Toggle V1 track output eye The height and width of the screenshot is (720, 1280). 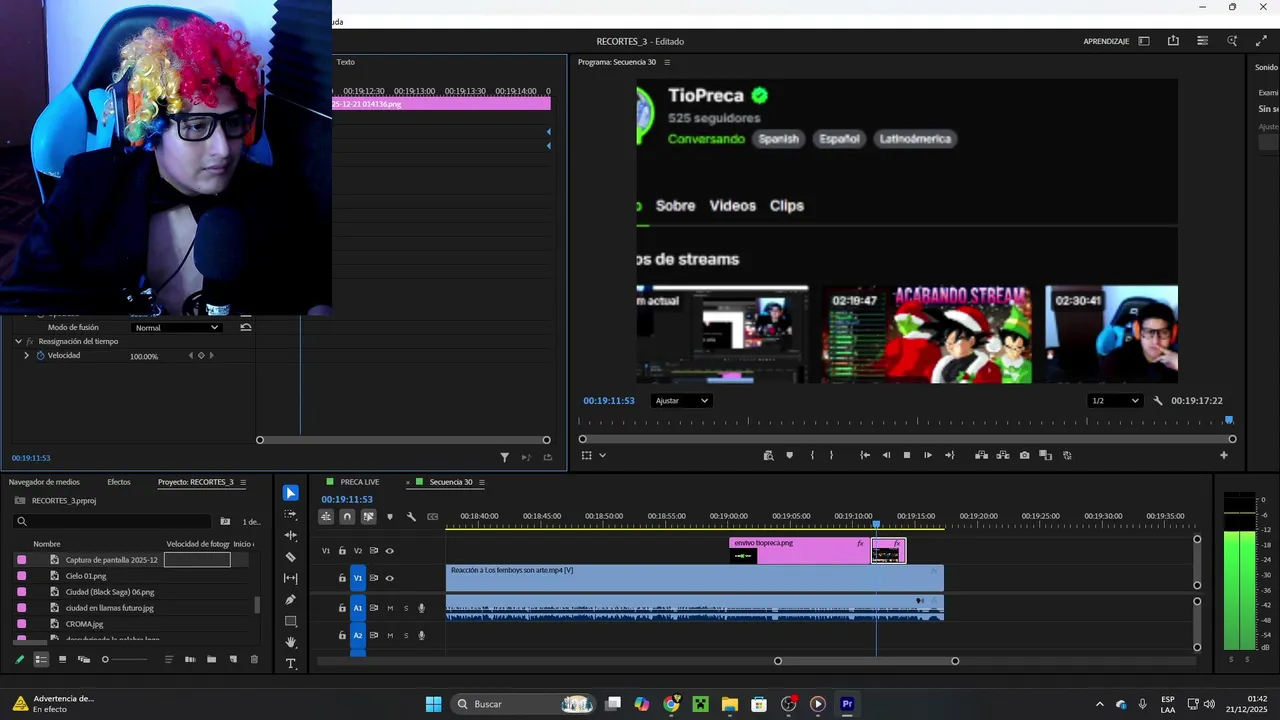tap(389, 578)
